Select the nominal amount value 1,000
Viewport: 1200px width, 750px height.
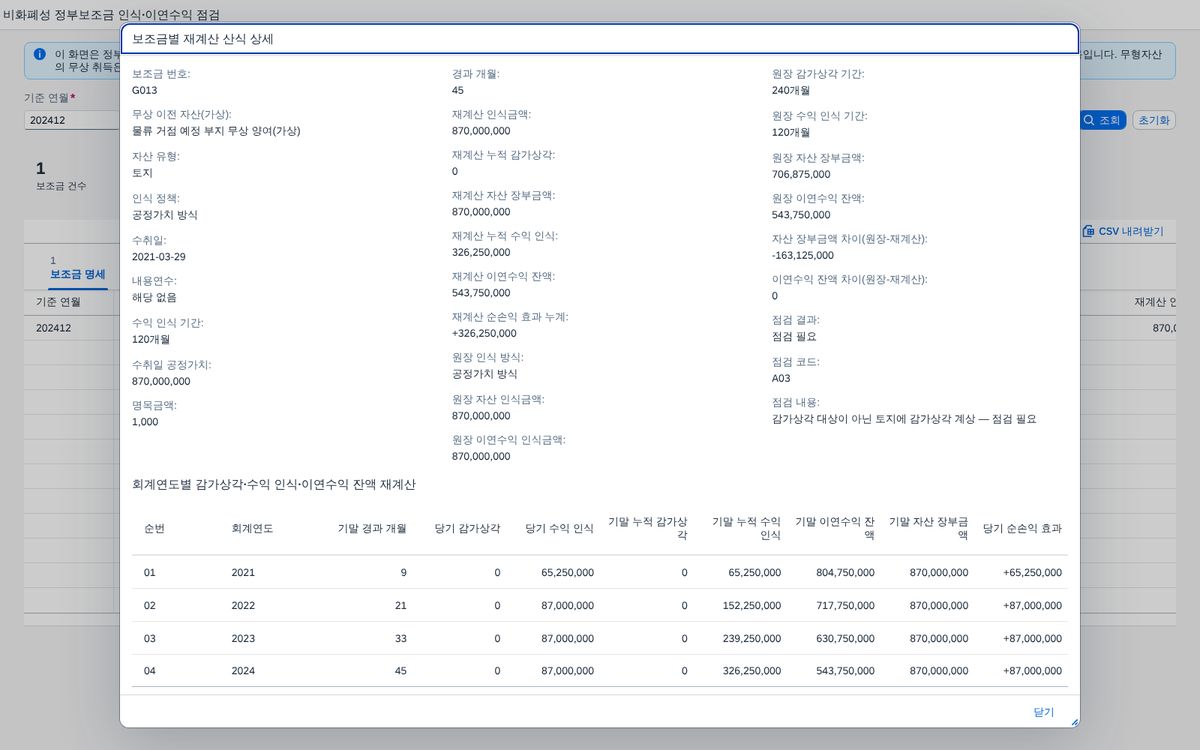tap(145, 422)
